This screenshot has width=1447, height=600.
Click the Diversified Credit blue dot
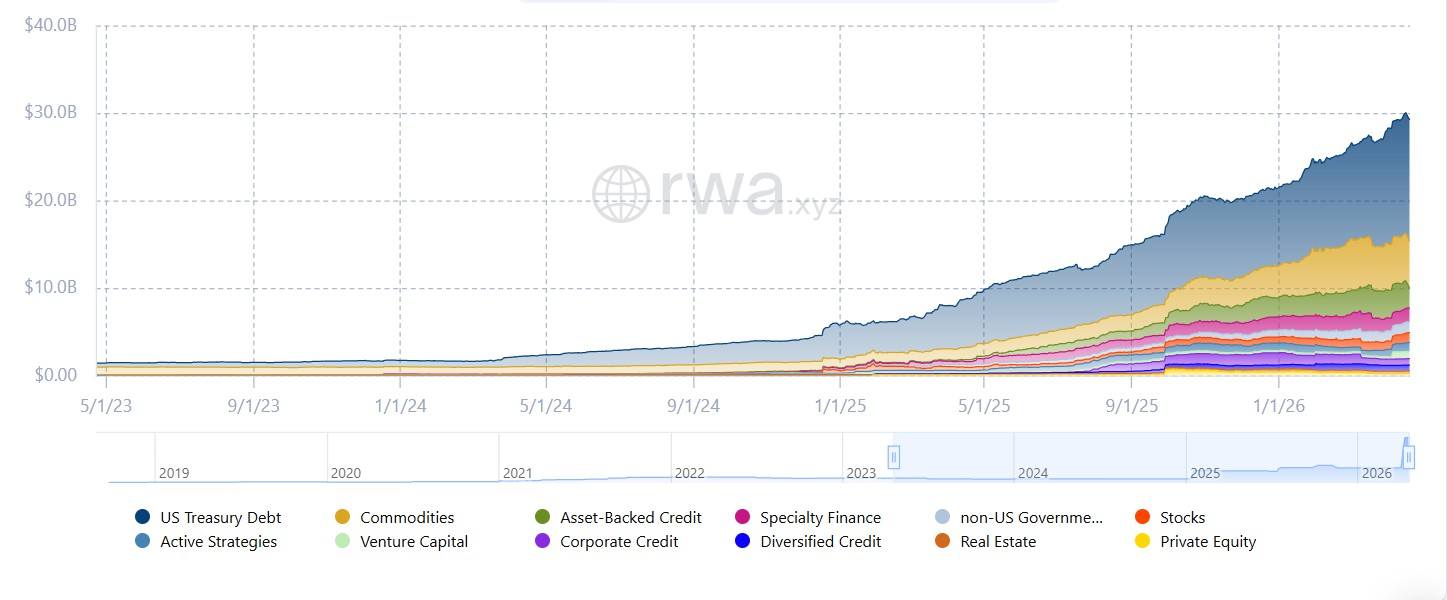743,541
